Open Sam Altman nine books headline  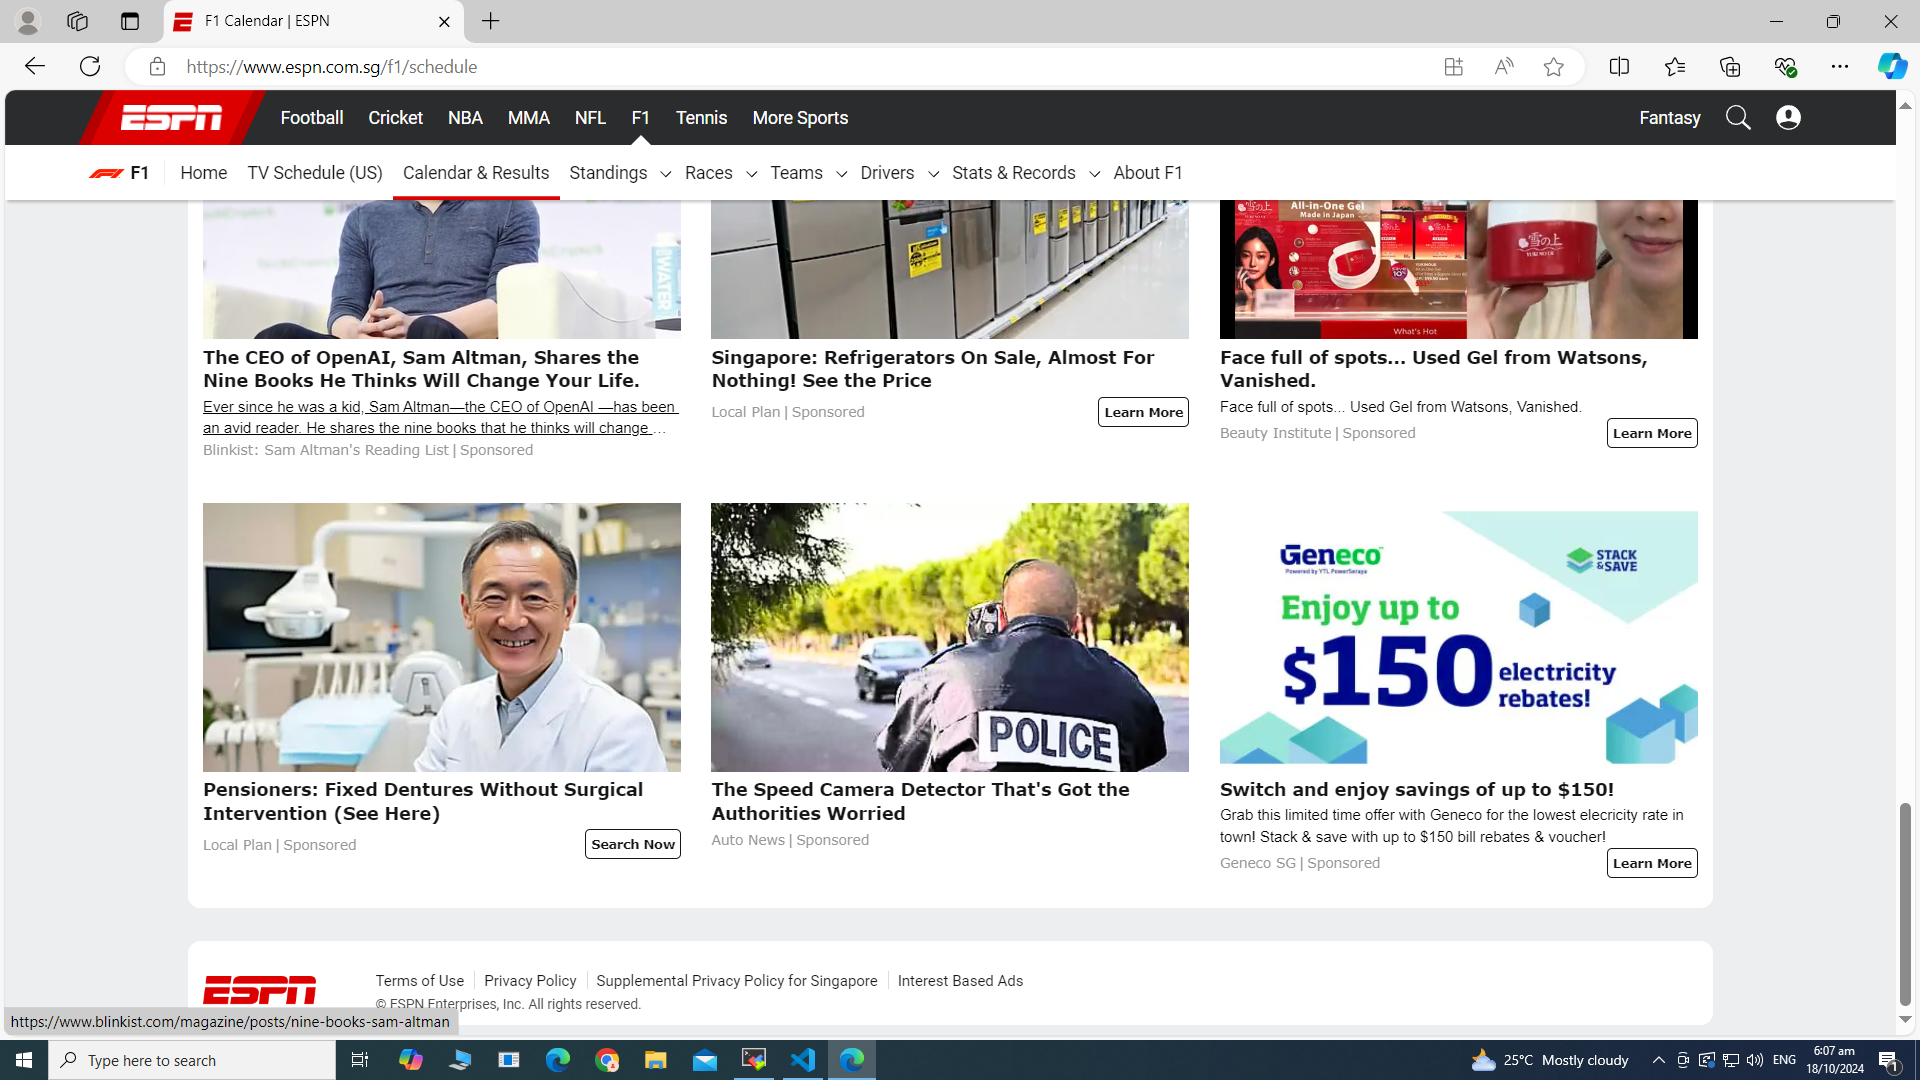point(422,369)
